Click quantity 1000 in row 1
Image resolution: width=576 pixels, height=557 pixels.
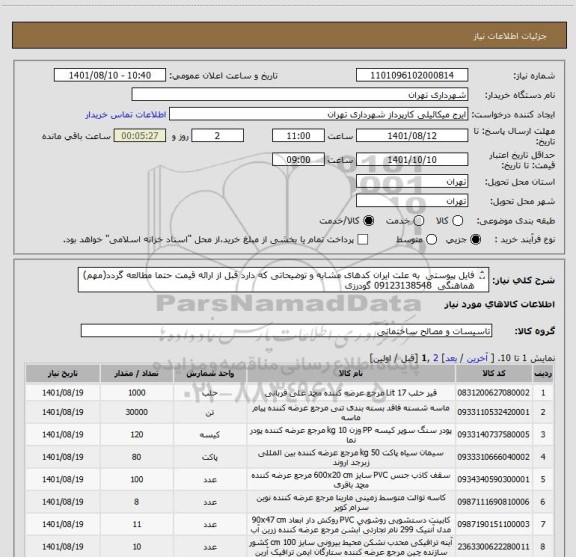137,393
